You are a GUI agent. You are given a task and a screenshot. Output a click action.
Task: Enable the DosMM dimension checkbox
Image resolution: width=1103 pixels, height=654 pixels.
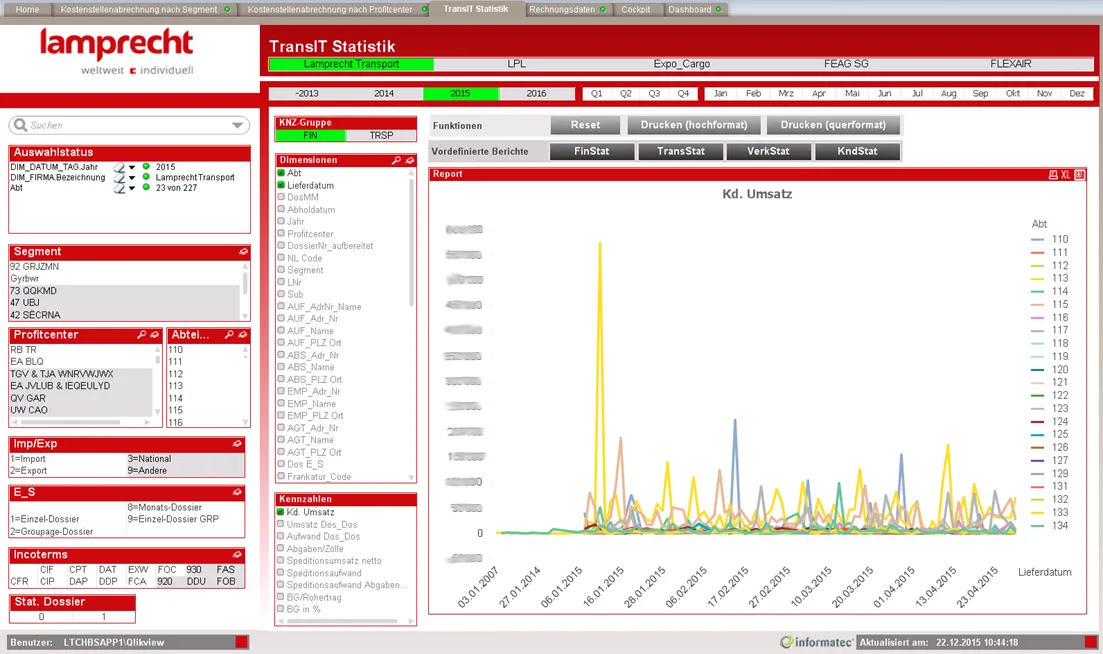pos(281,197)
